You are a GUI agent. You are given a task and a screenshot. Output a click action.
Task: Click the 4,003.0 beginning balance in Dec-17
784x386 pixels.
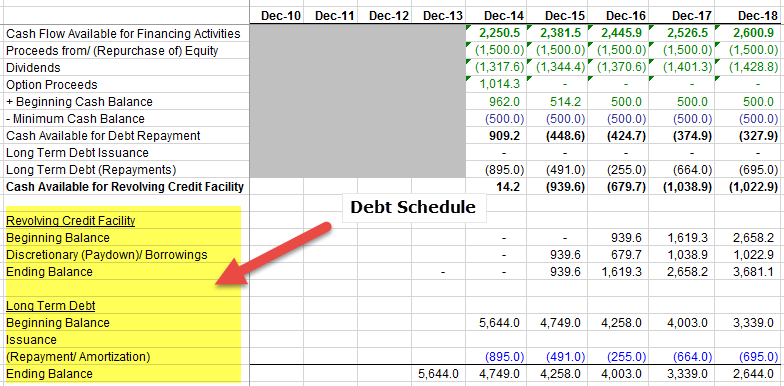[688, 322]
